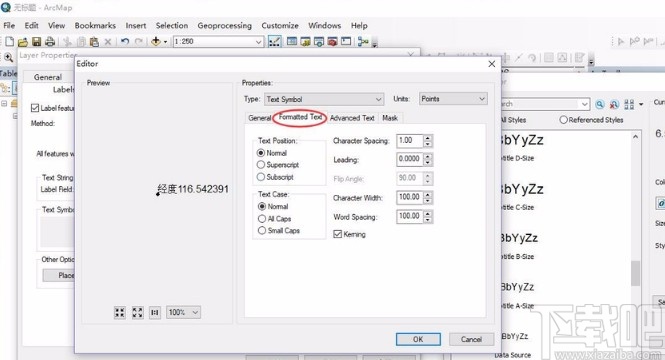Click the expand-arrows zoom icon in Preview
Viewport: 665px width, 360px height.
click(137, 313)
